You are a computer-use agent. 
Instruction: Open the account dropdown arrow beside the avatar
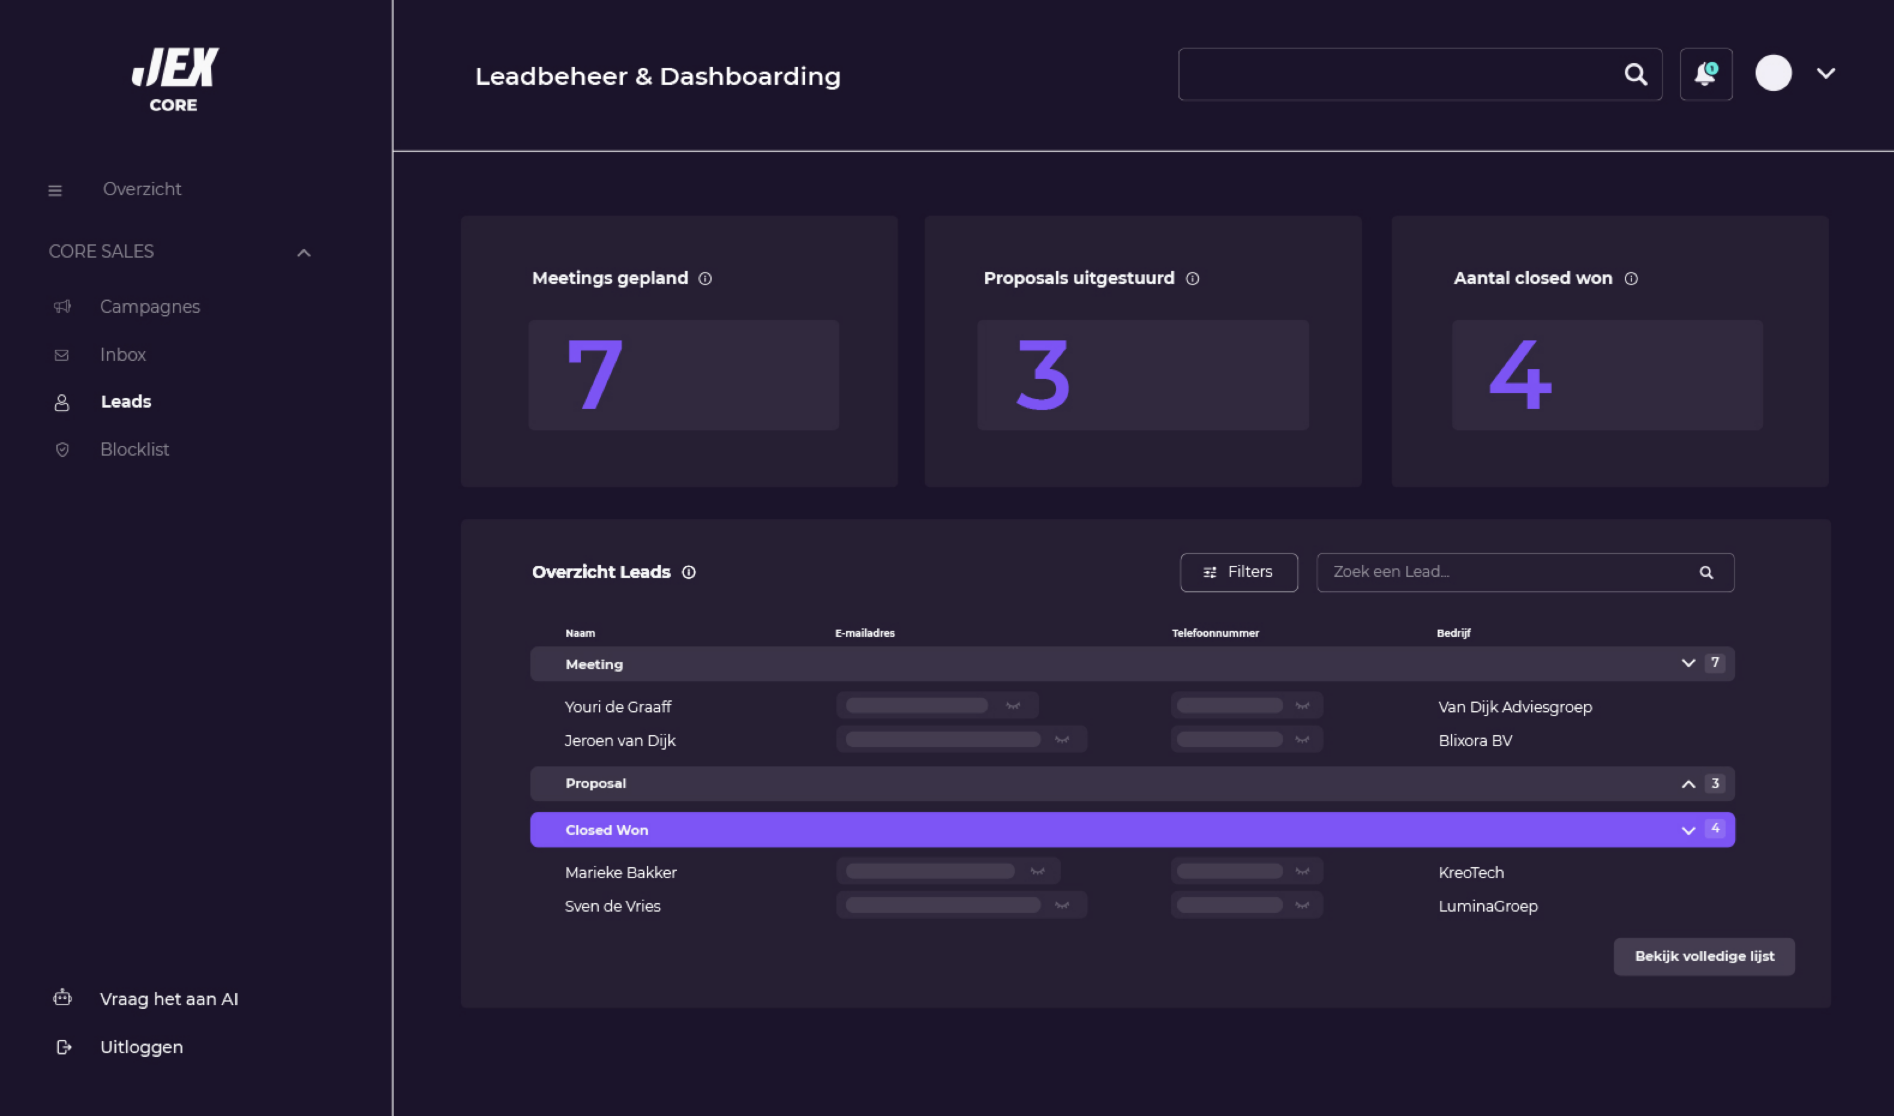(1825, 73)
